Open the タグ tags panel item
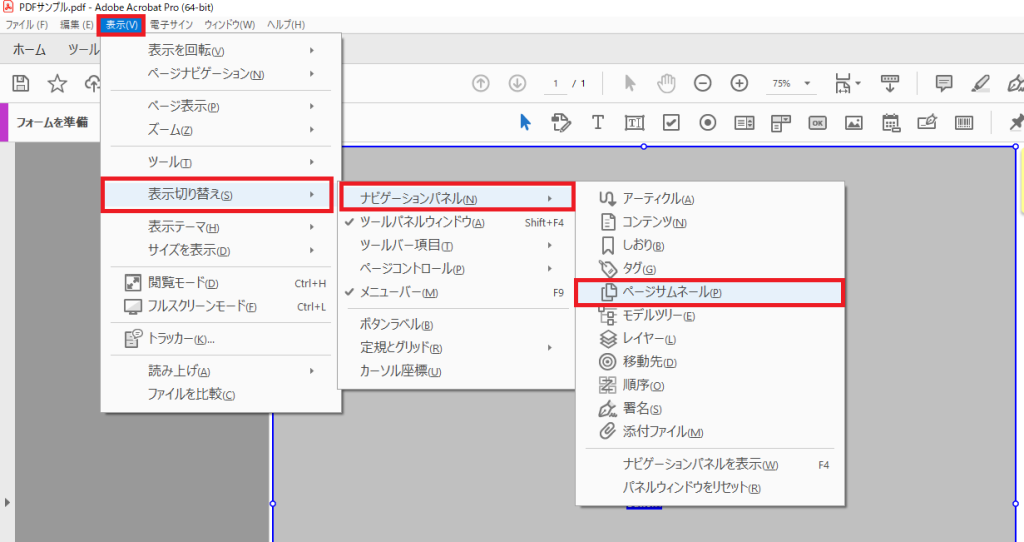 [709, 268]
